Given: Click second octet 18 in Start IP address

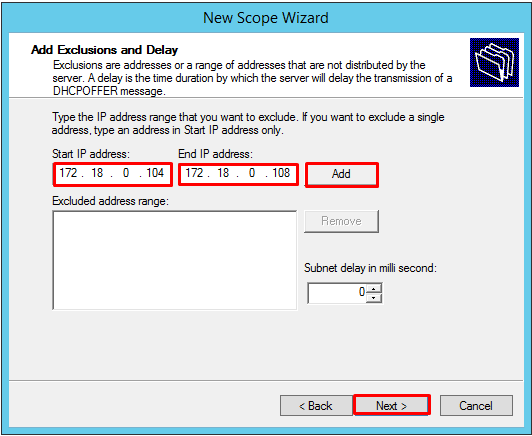Looking at the screenshot, I should click(97, 173).
